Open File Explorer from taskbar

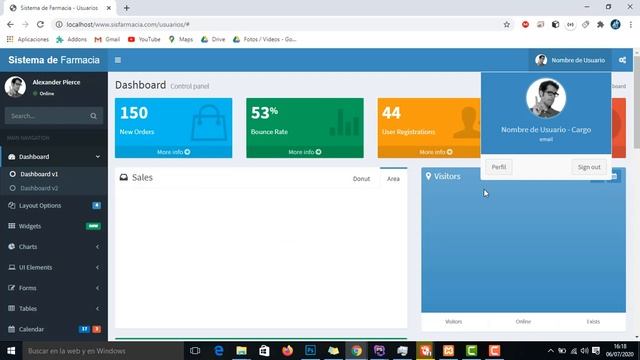point(242,351)
